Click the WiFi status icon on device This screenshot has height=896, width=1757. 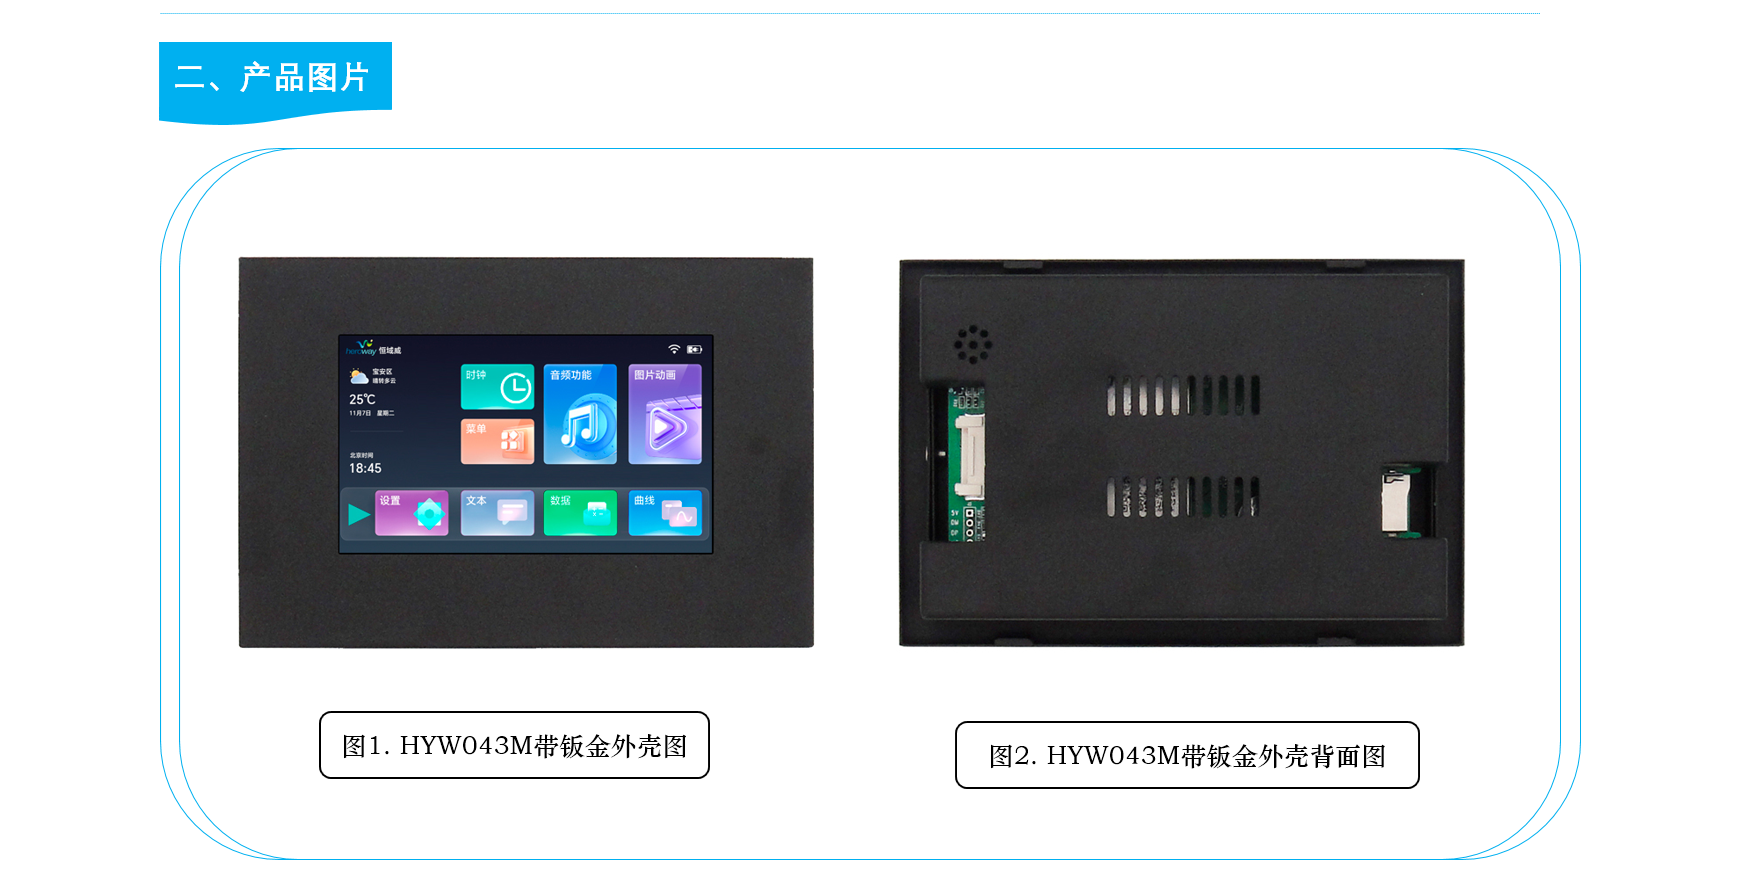click(674, 349)
